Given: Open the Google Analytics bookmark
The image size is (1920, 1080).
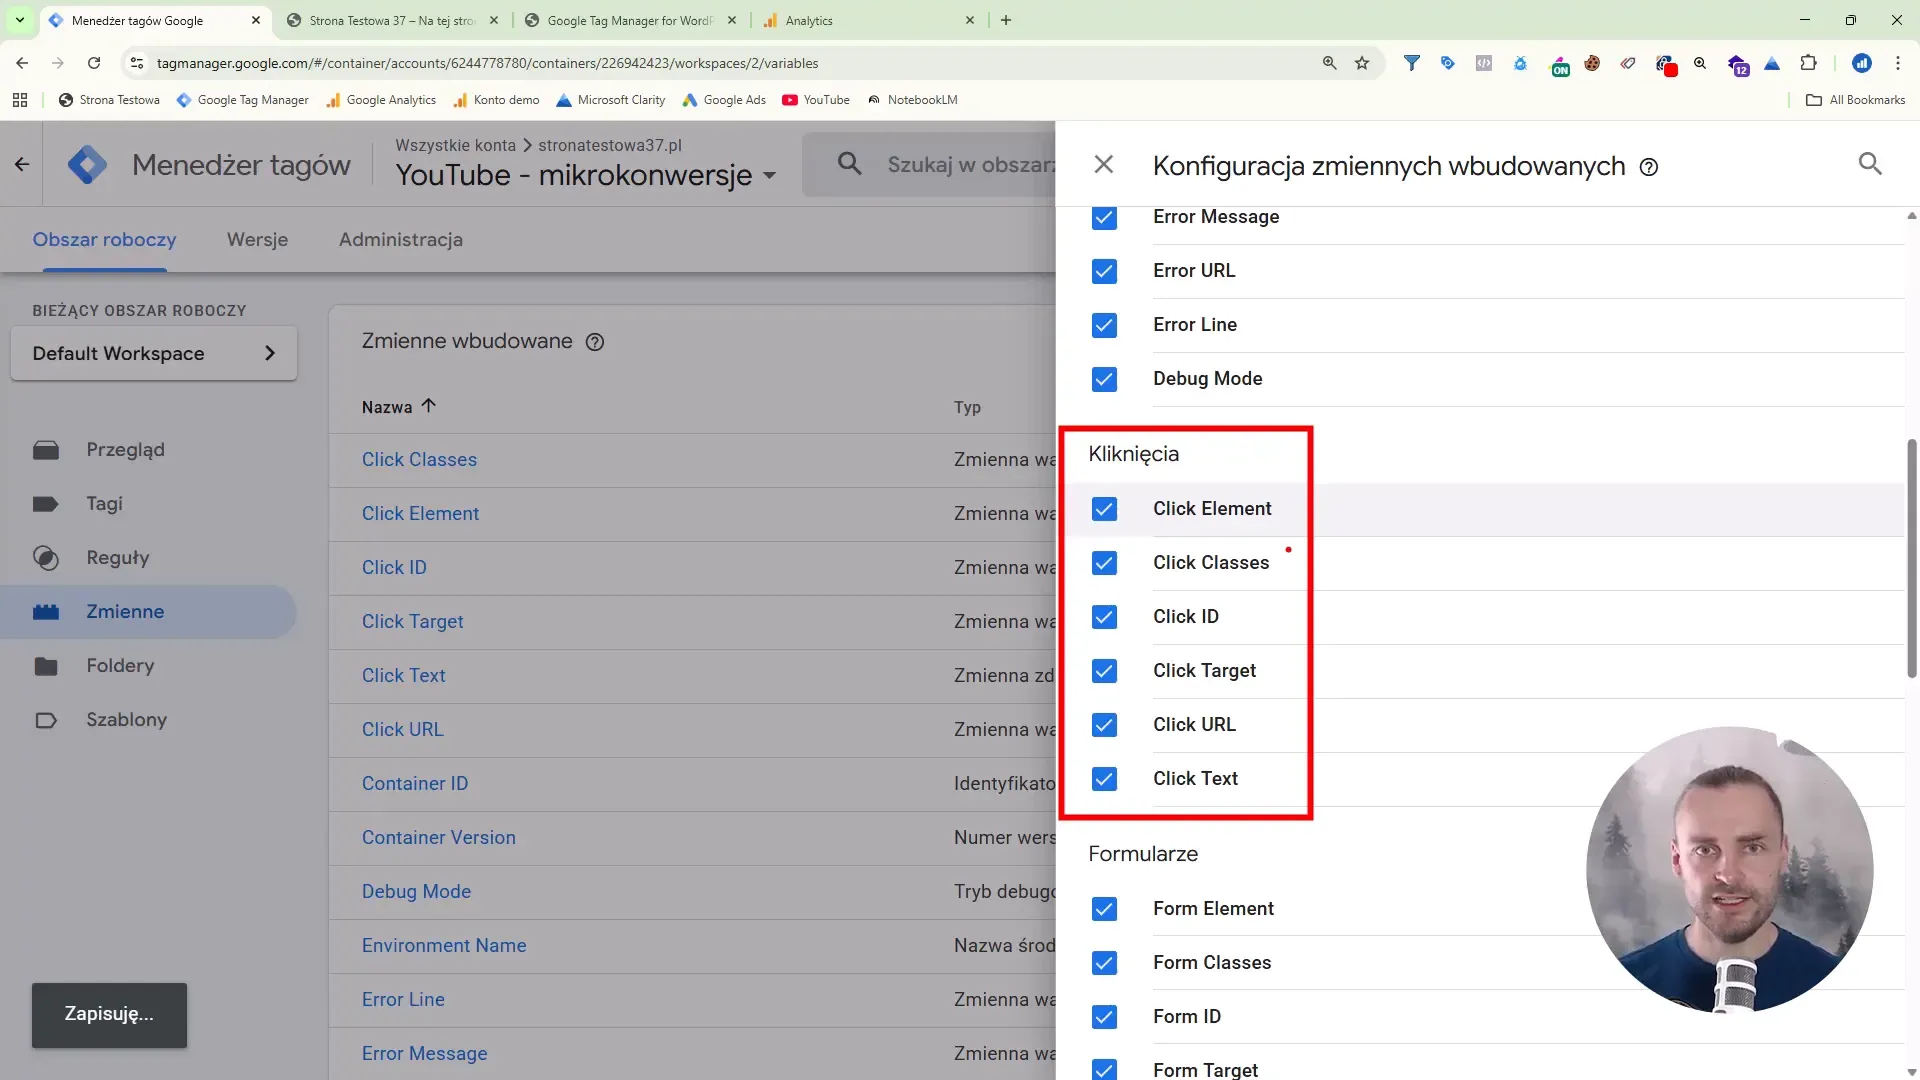Looking at the screenshot, I should (381, 100).
